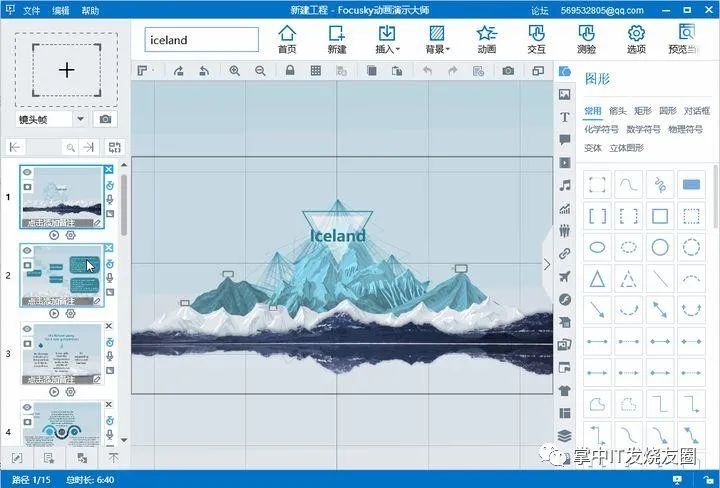Toggle the lock icon in toolbar

290,70
